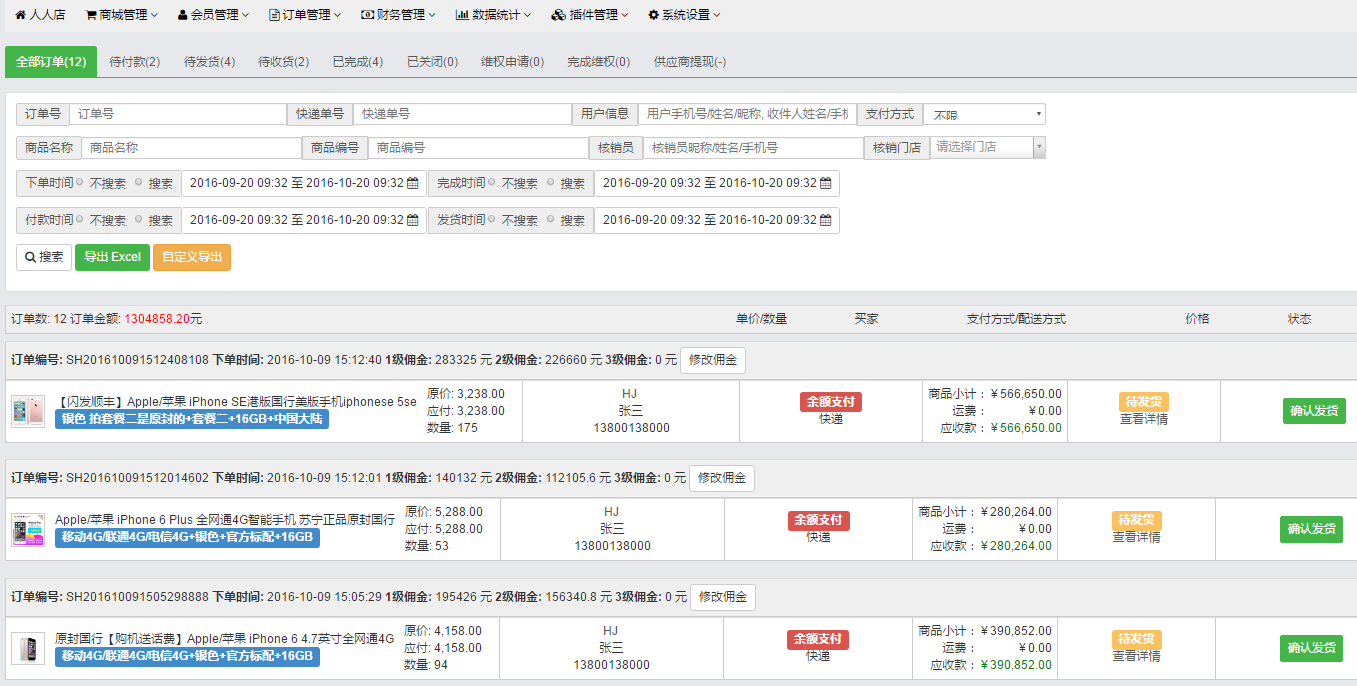Click 修改佣金 for order SH201610091505298888
Screen dimensions: 1357x686
(x=723, y=597)
